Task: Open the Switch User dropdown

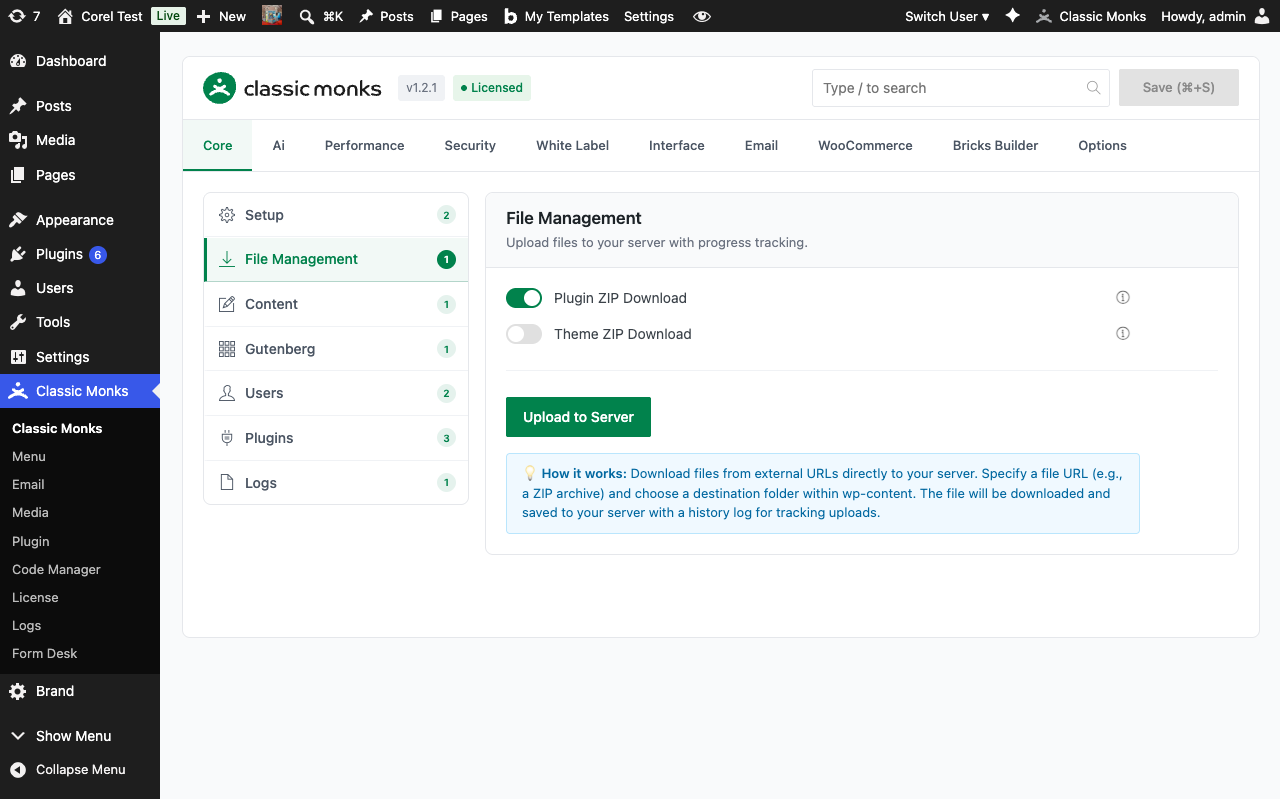Action: pyautogui.click(x=947, y=16)
